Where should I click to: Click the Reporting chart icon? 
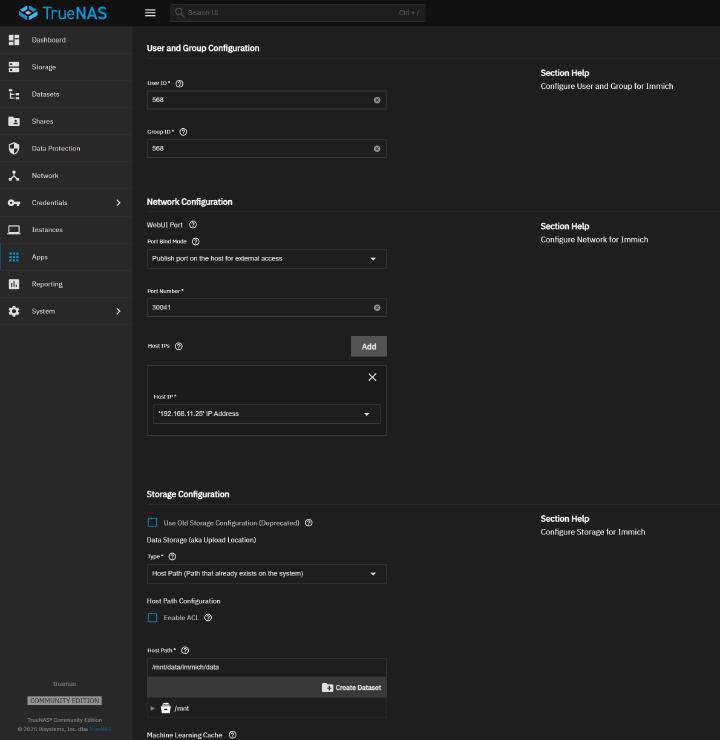[x=14, y=284]
